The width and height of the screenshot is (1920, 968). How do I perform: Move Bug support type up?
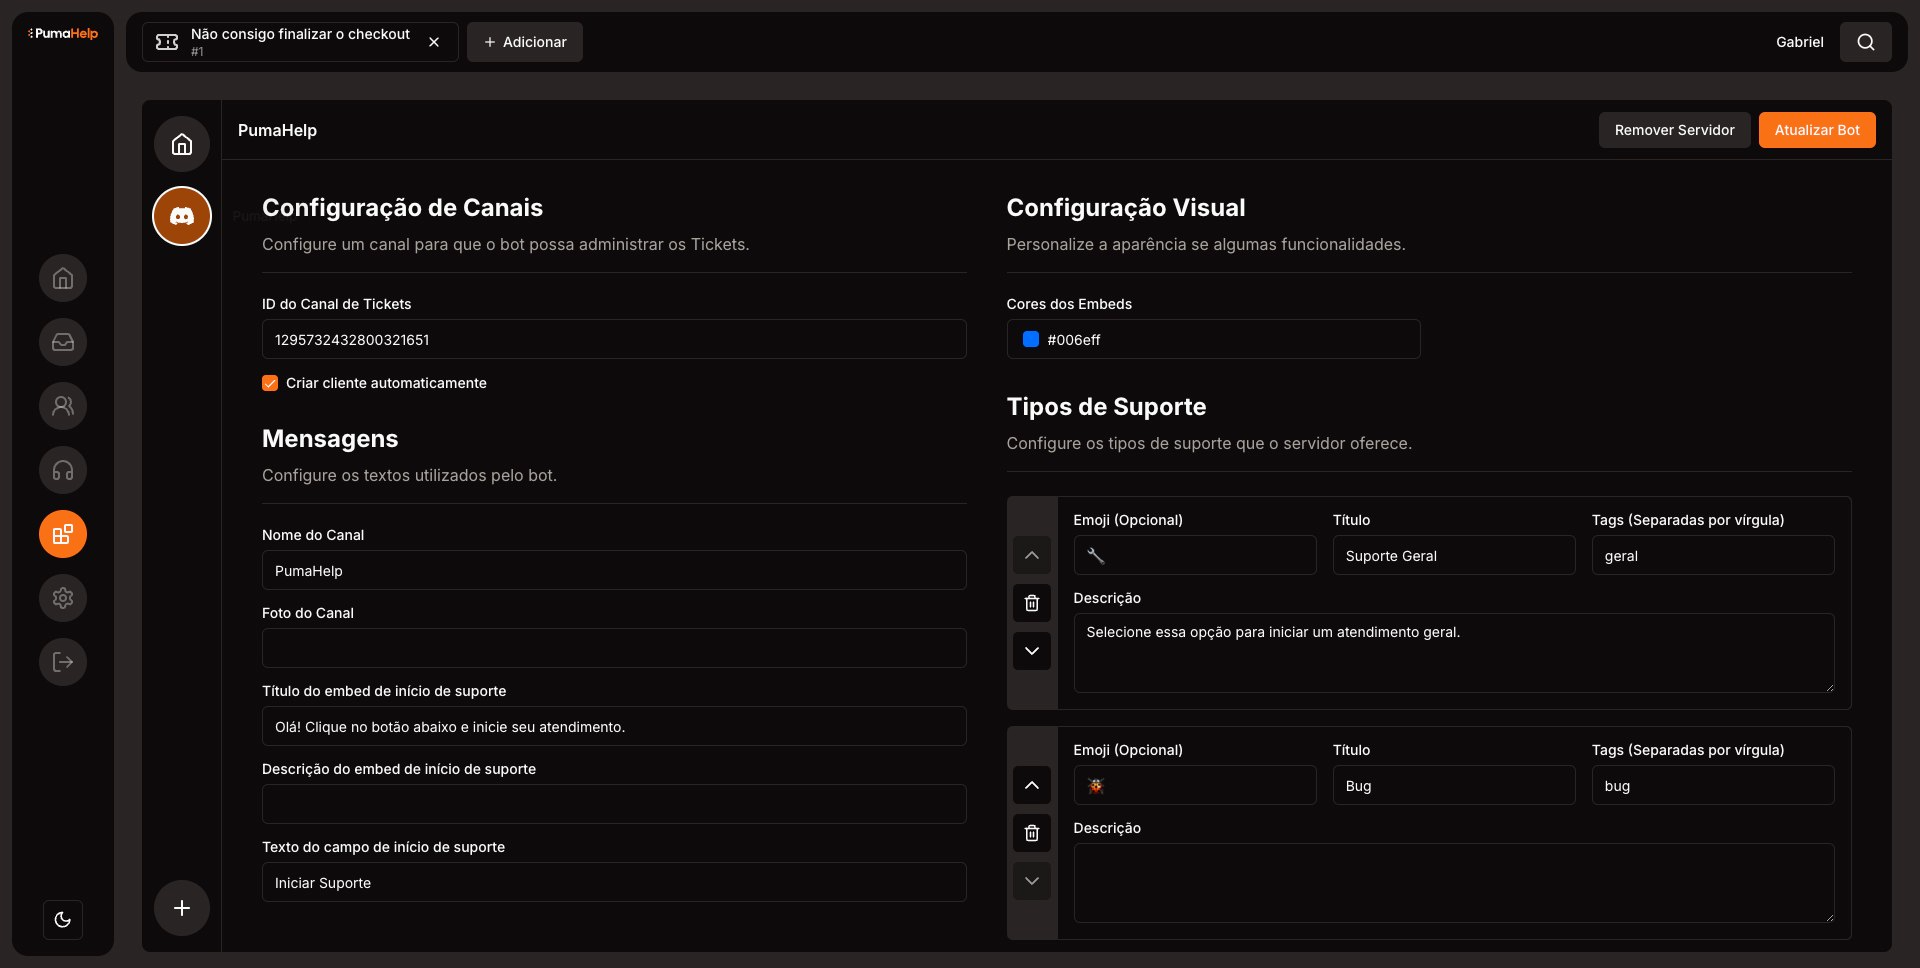pyautogui.click(x=1032, y=785)
